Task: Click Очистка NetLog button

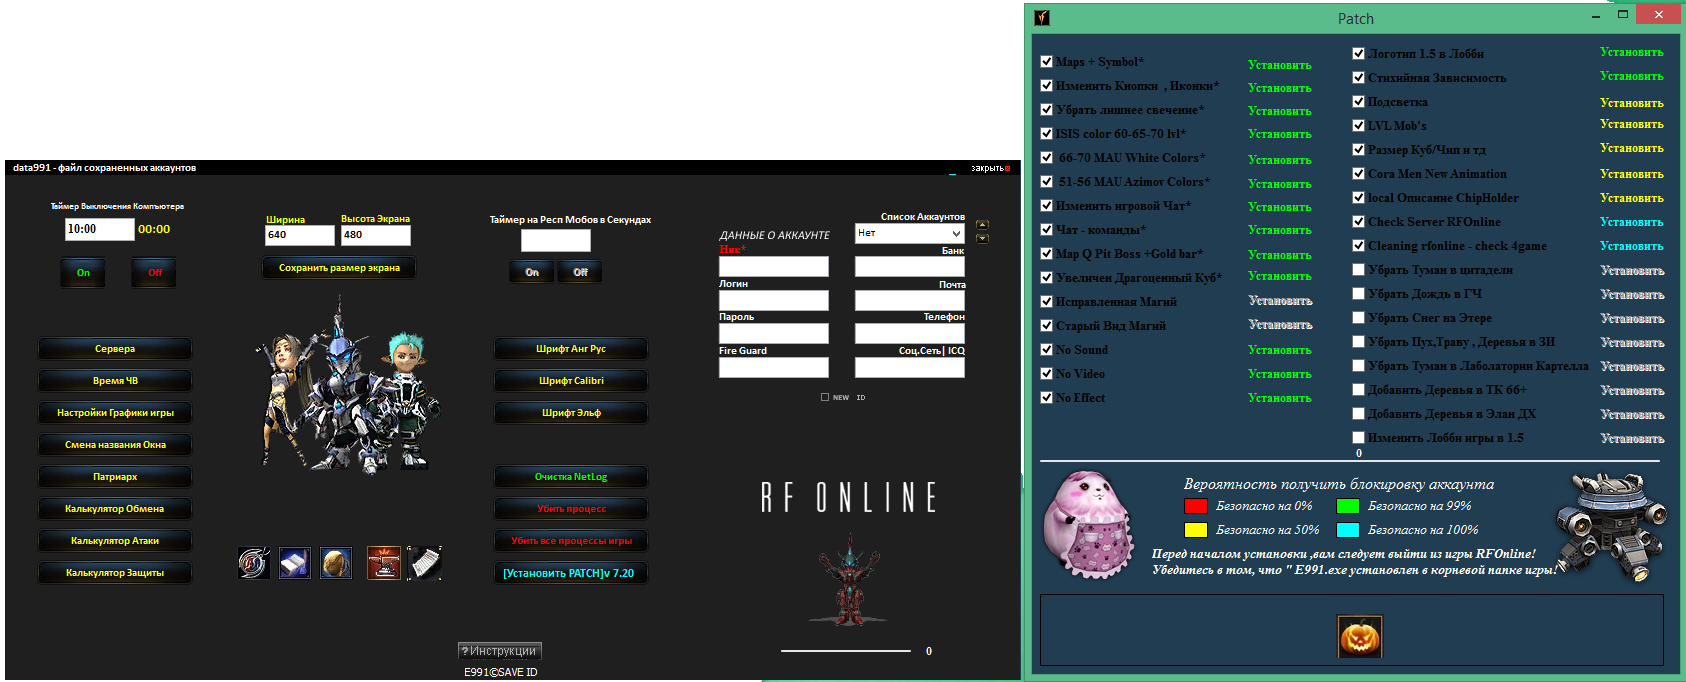Action: coord(571,477)
